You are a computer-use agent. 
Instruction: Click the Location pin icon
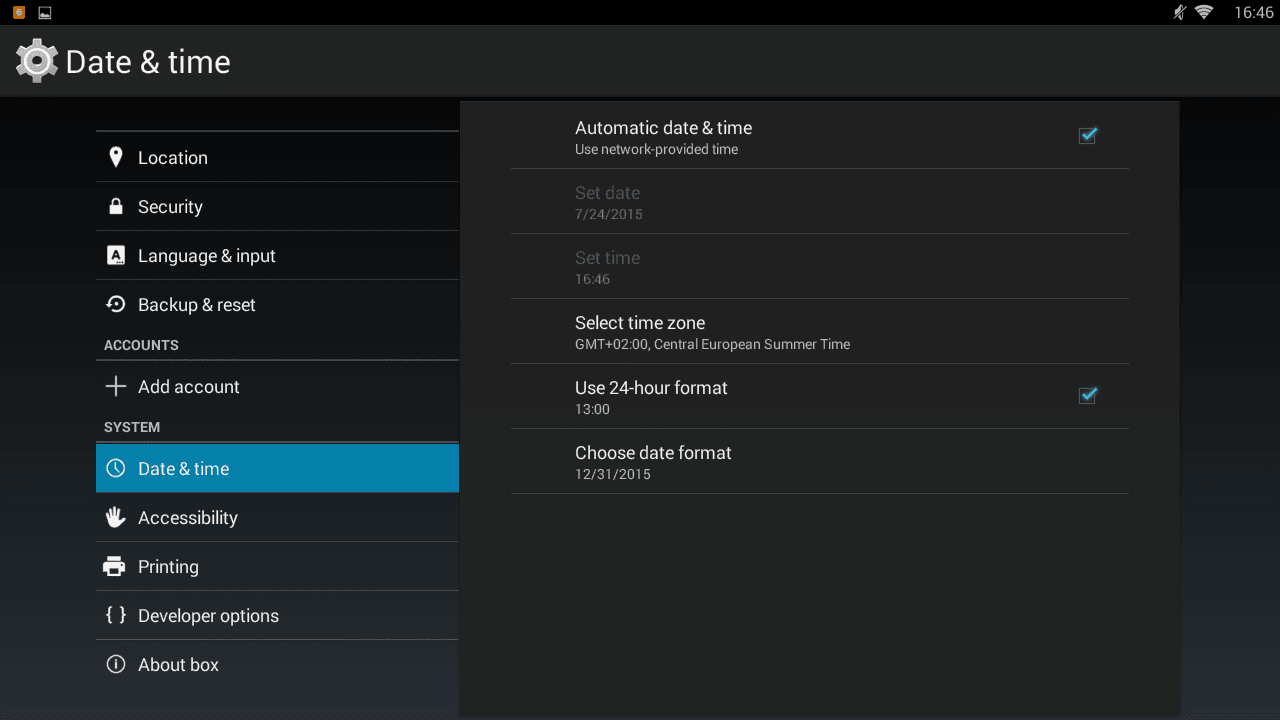point(116,157)
